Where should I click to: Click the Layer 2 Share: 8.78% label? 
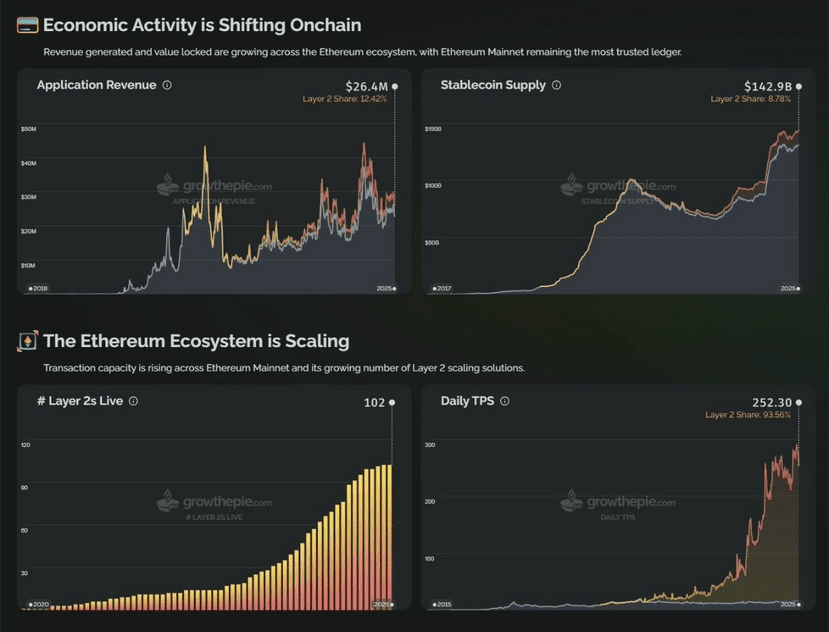click(750, 99)
